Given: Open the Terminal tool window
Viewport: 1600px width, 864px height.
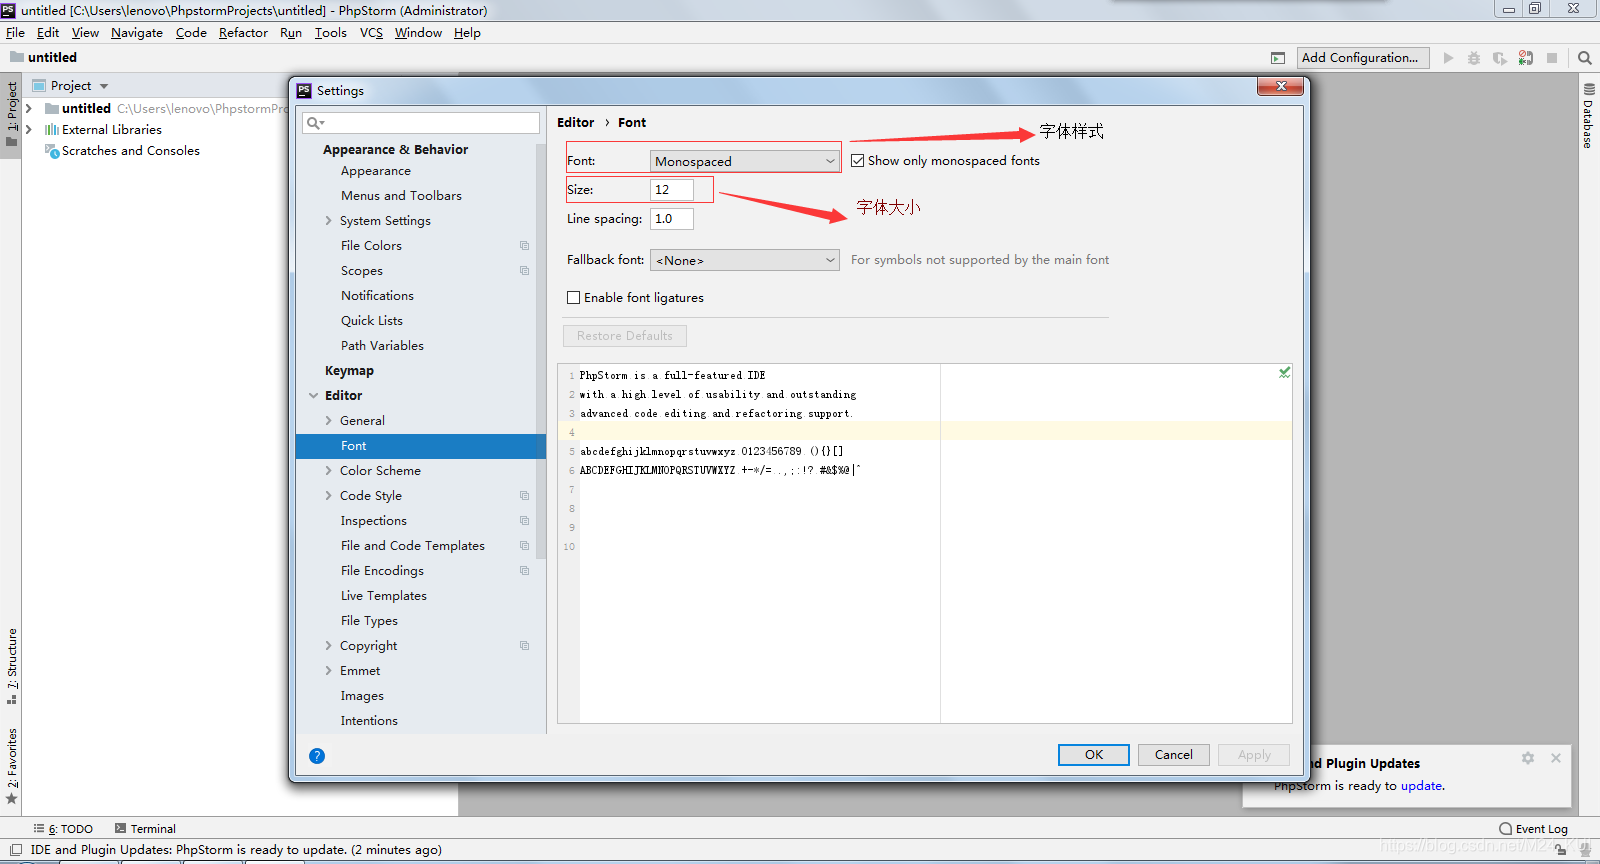Looking at the screenshot, I should [x=145, y=828].
